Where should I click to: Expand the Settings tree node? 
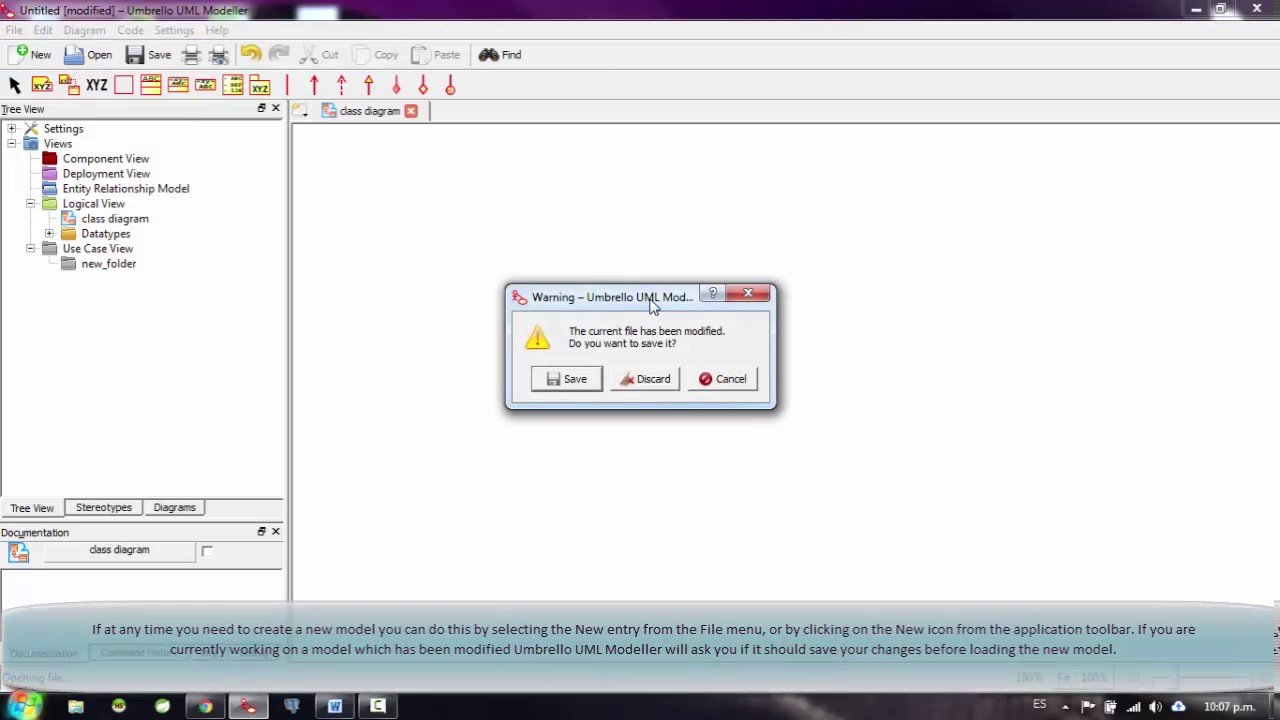point(11,129)
